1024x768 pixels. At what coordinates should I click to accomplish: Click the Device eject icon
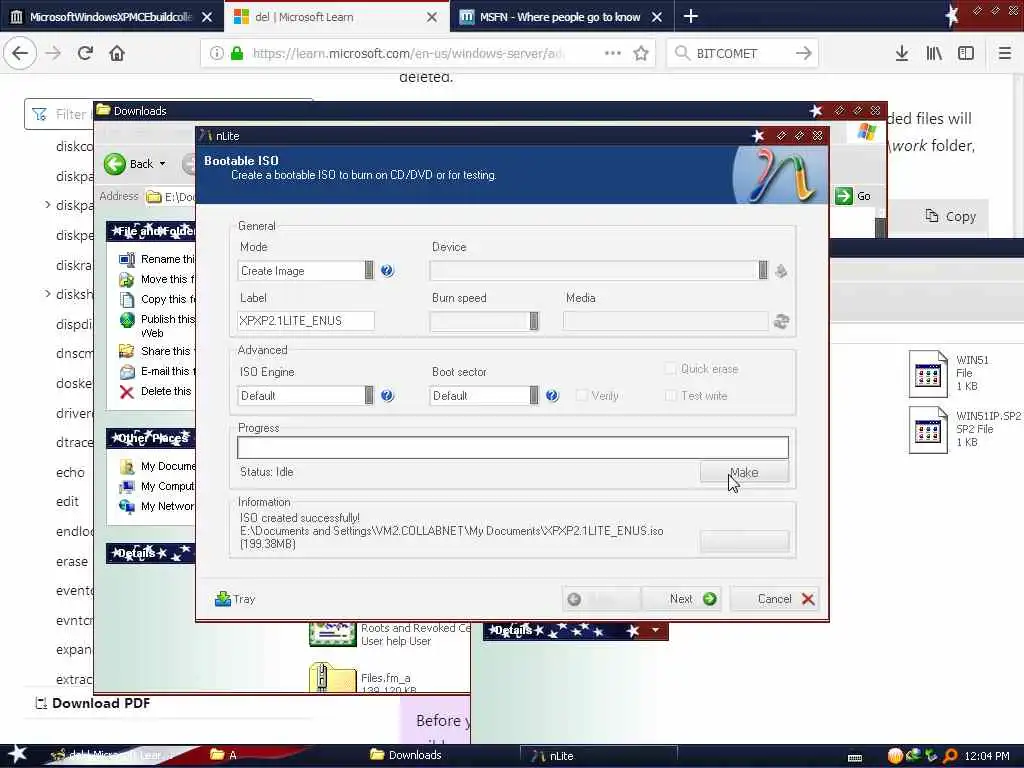coord(781,270)
